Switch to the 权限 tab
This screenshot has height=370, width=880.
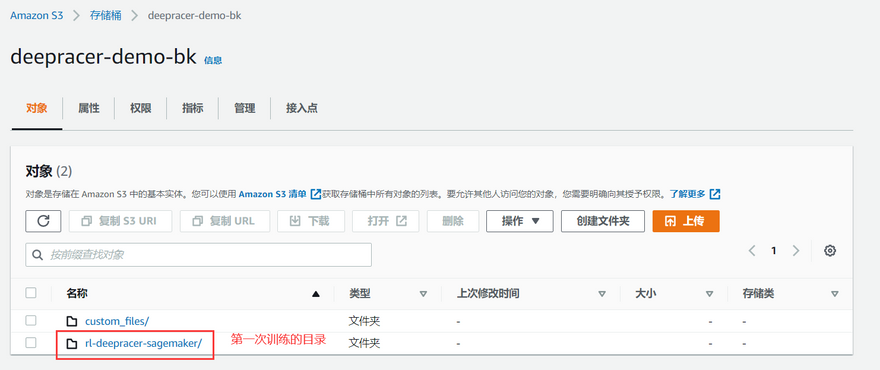click(140, 108)
